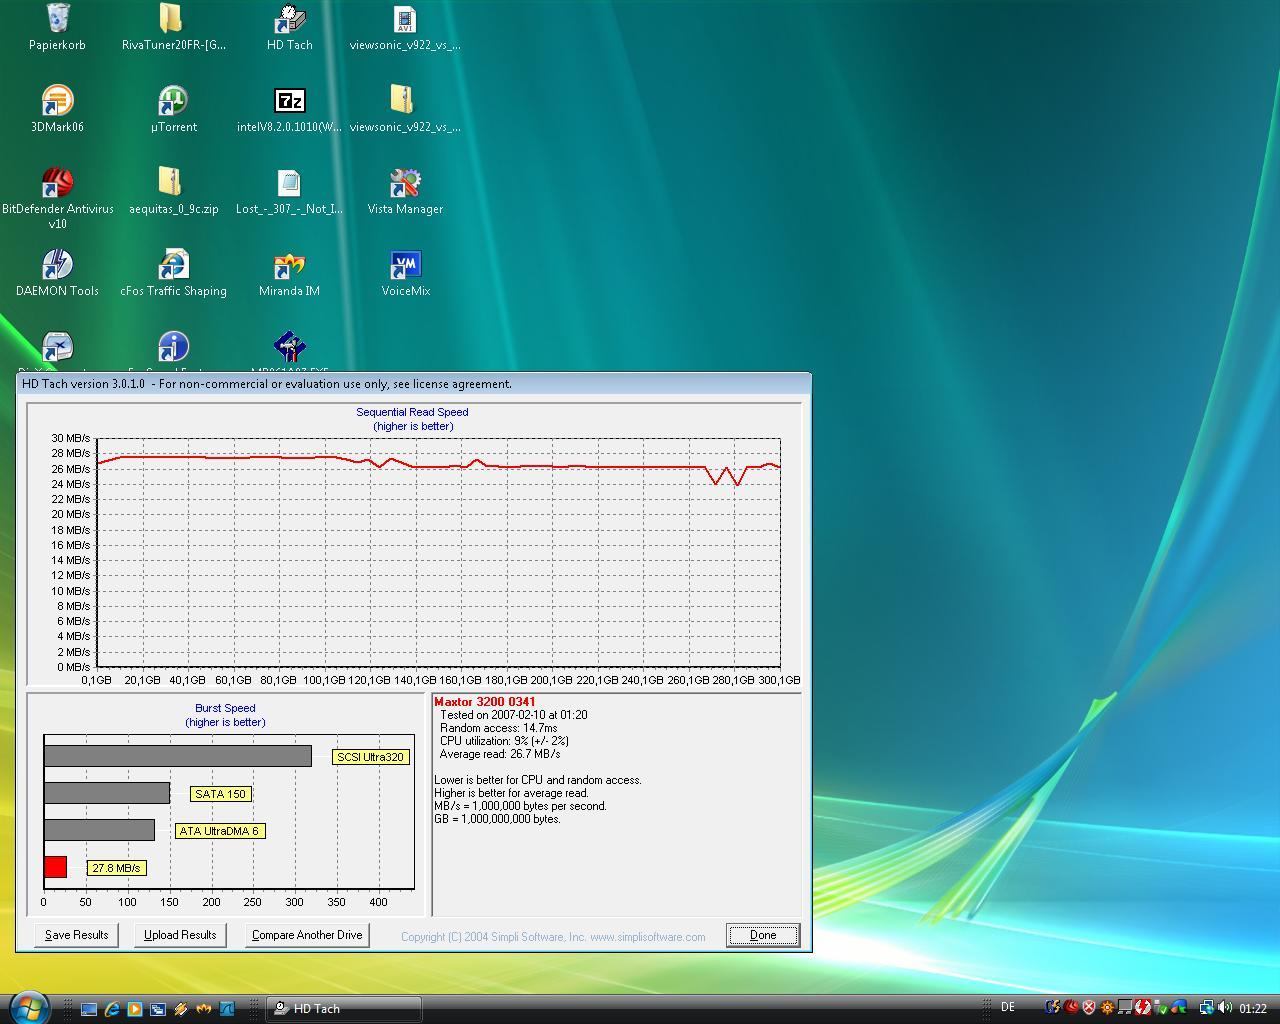Click the Upload Results button
The height and width of the screenshot is (1024, 1280).
pyautogui.click(x=180, y=935)
